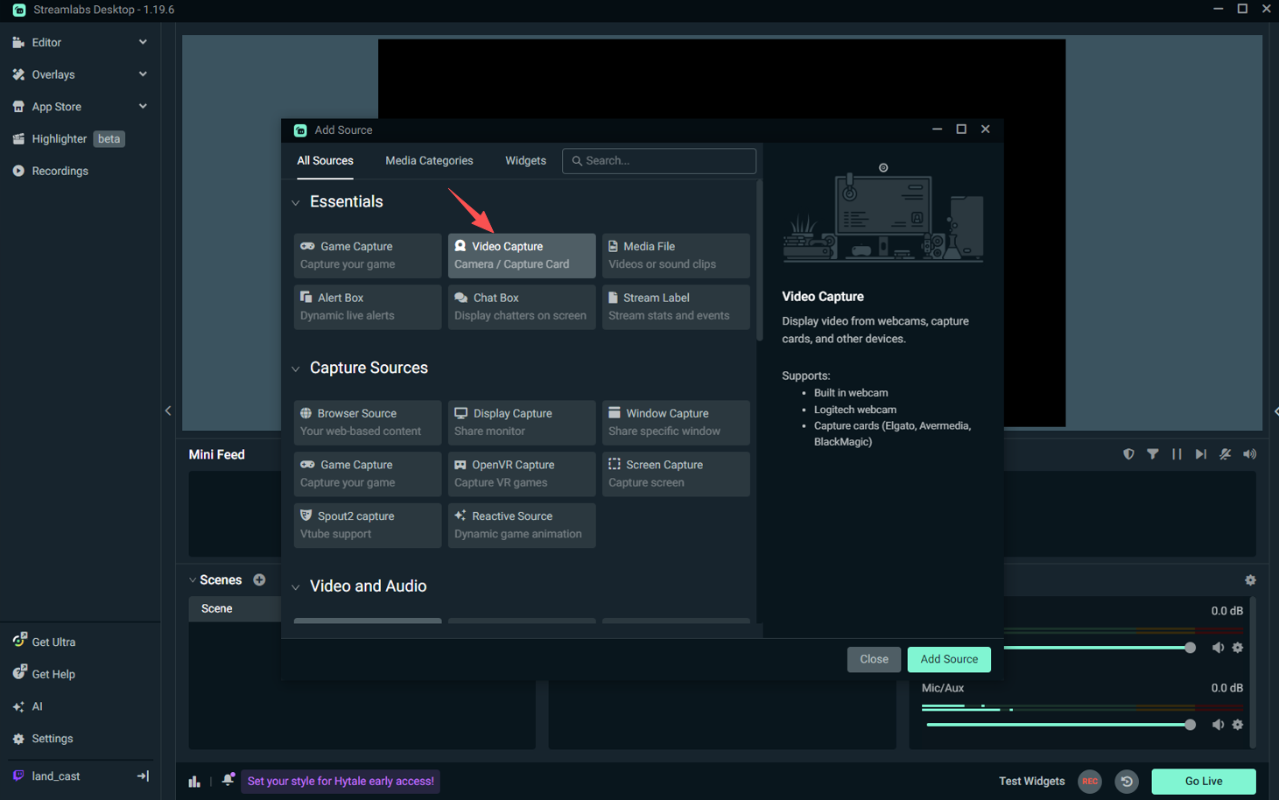The height and width of the screenshot is (800, 1279).
Task: Mute the Mic/Aux speaker icon
Action: pyautogui.click(x=1218, y=725)
